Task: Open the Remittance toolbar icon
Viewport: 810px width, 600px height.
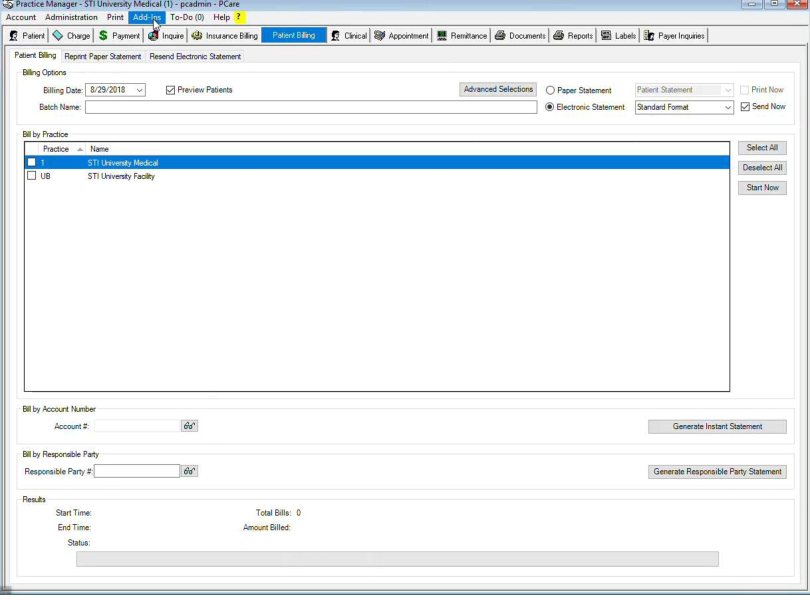Action: click(442, 36)
